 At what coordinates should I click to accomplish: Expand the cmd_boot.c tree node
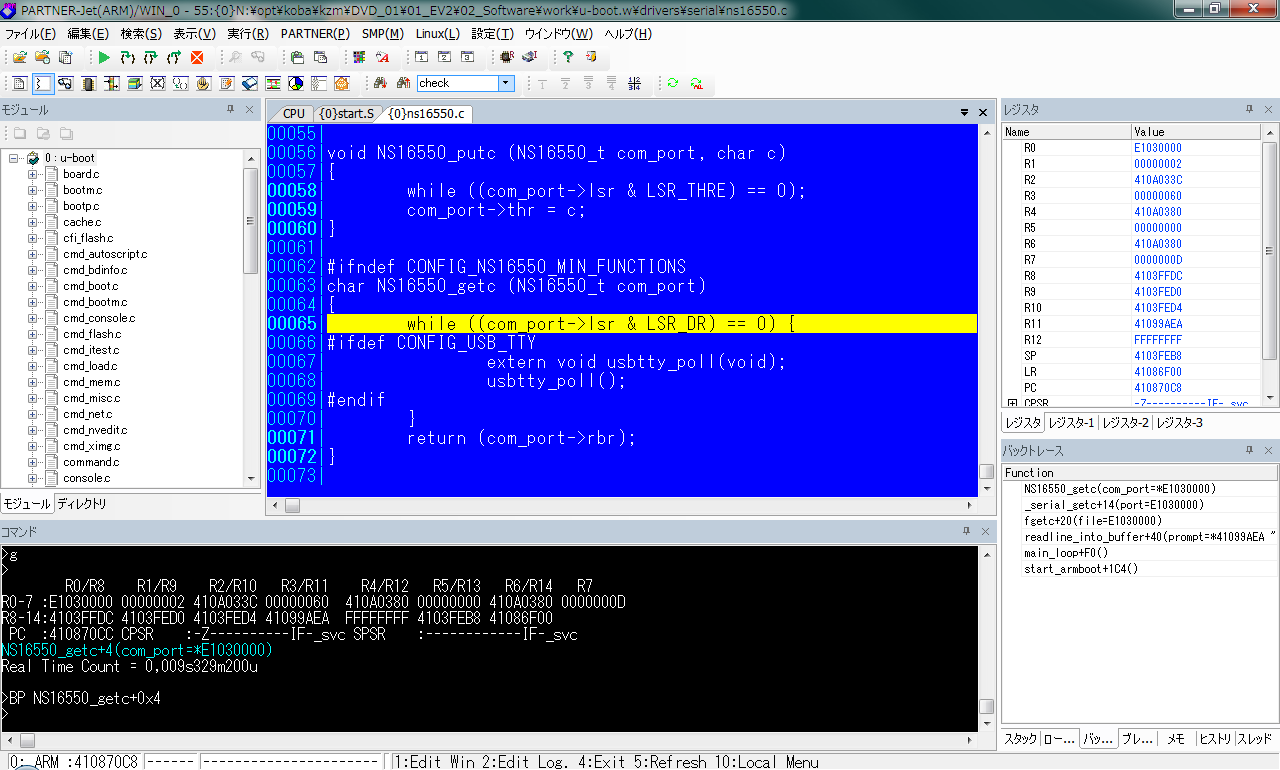point(33,286)
